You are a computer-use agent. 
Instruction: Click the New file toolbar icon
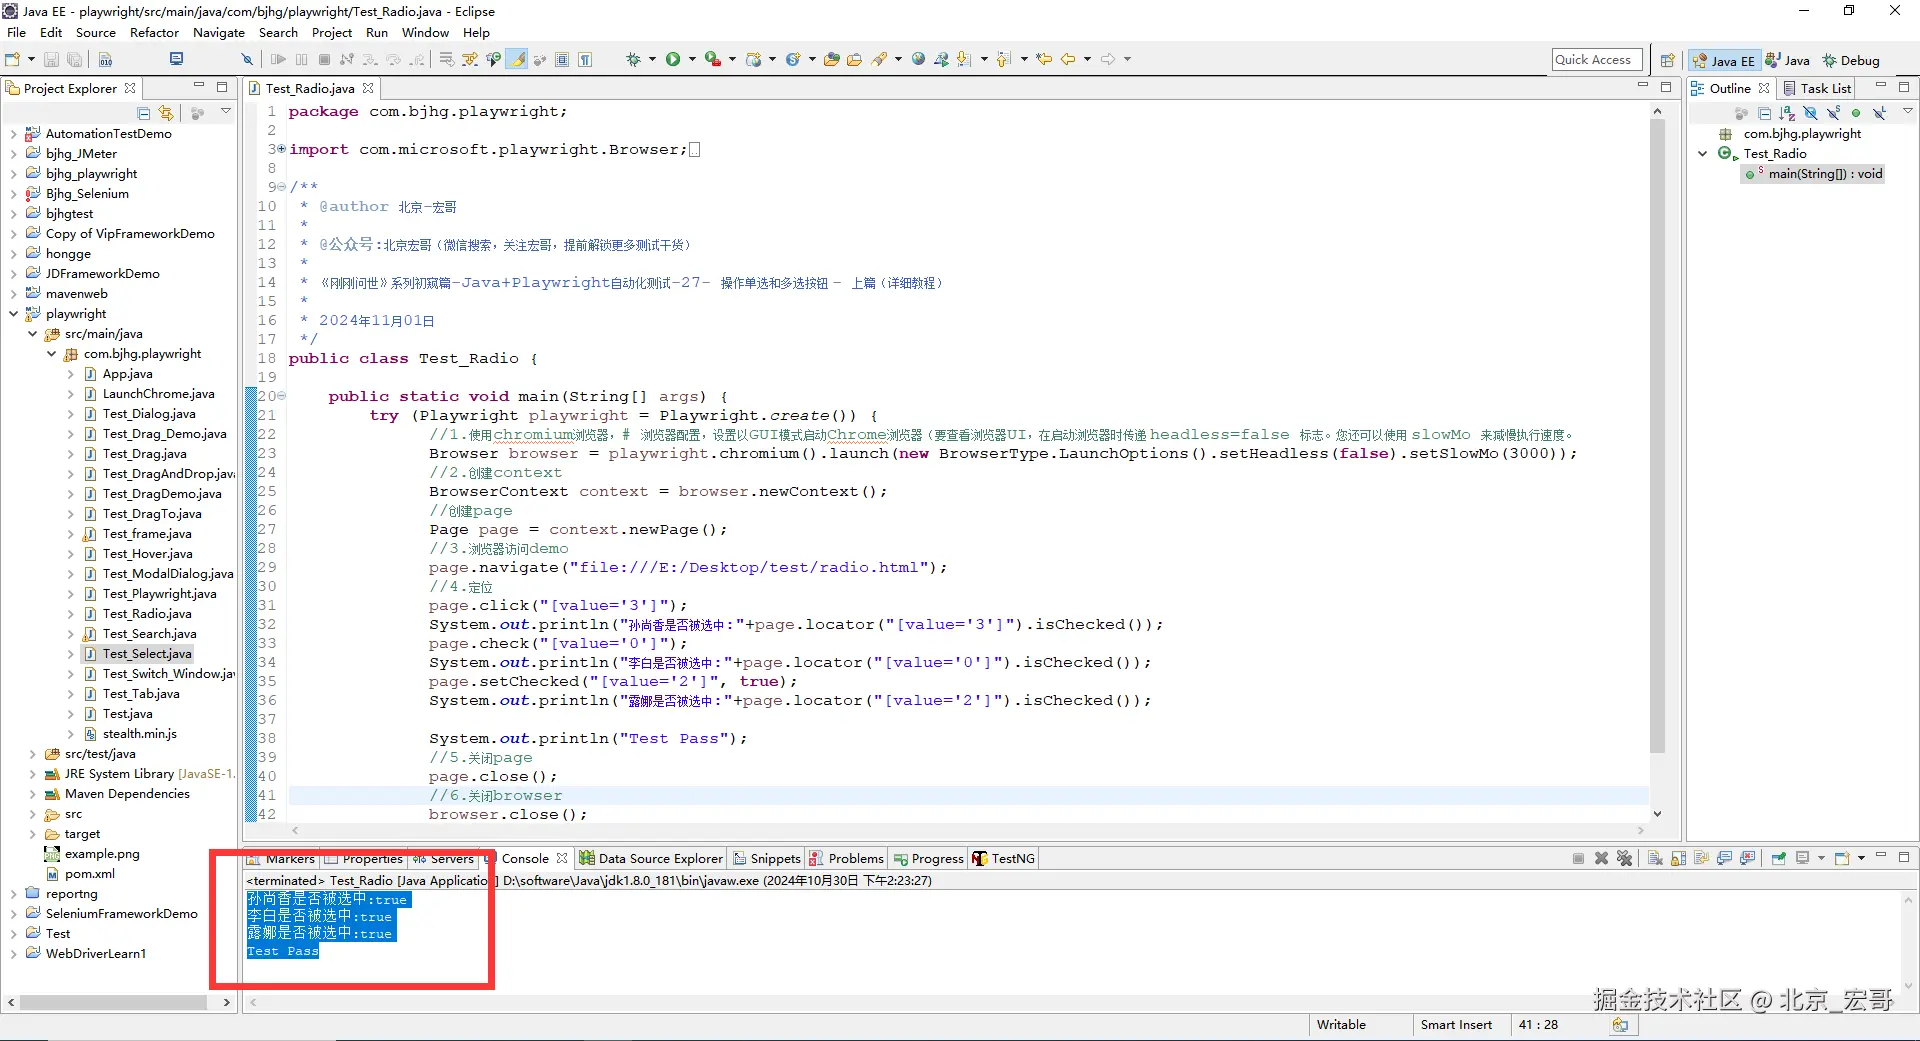coord(13,59)
